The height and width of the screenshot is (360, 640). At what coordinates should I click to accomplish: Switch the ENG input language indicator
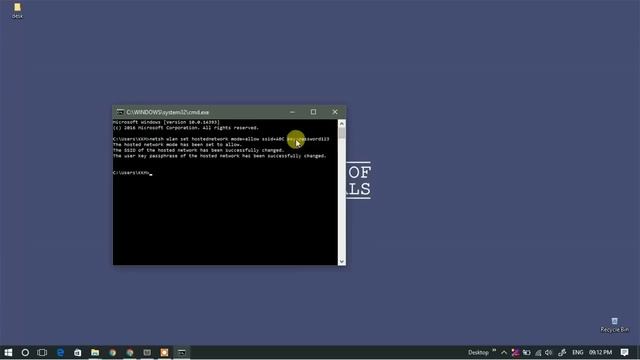point(578,352)
